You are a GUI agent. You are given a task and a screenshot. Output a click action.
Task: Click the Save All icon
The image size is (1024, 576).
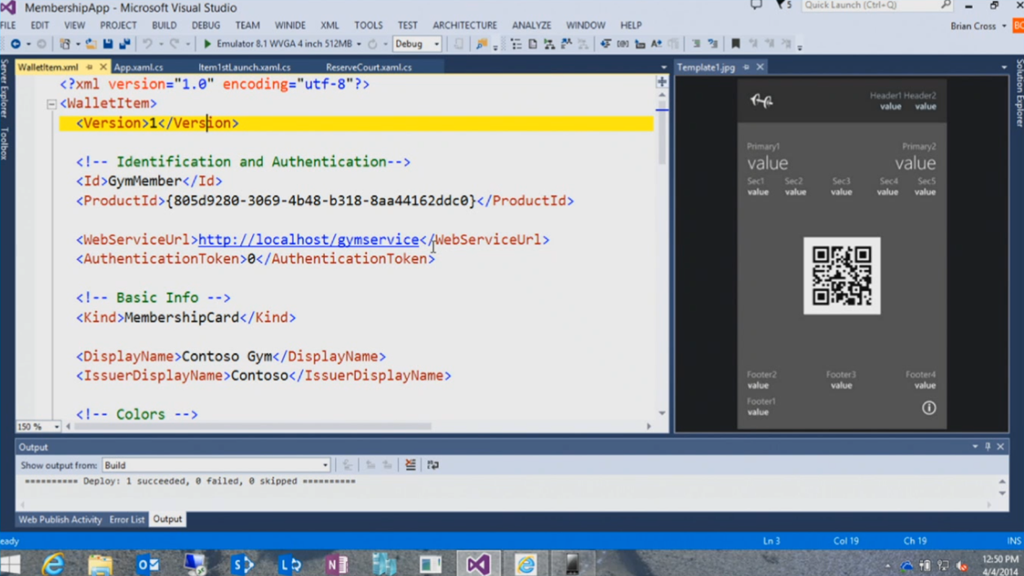point(124,44)
